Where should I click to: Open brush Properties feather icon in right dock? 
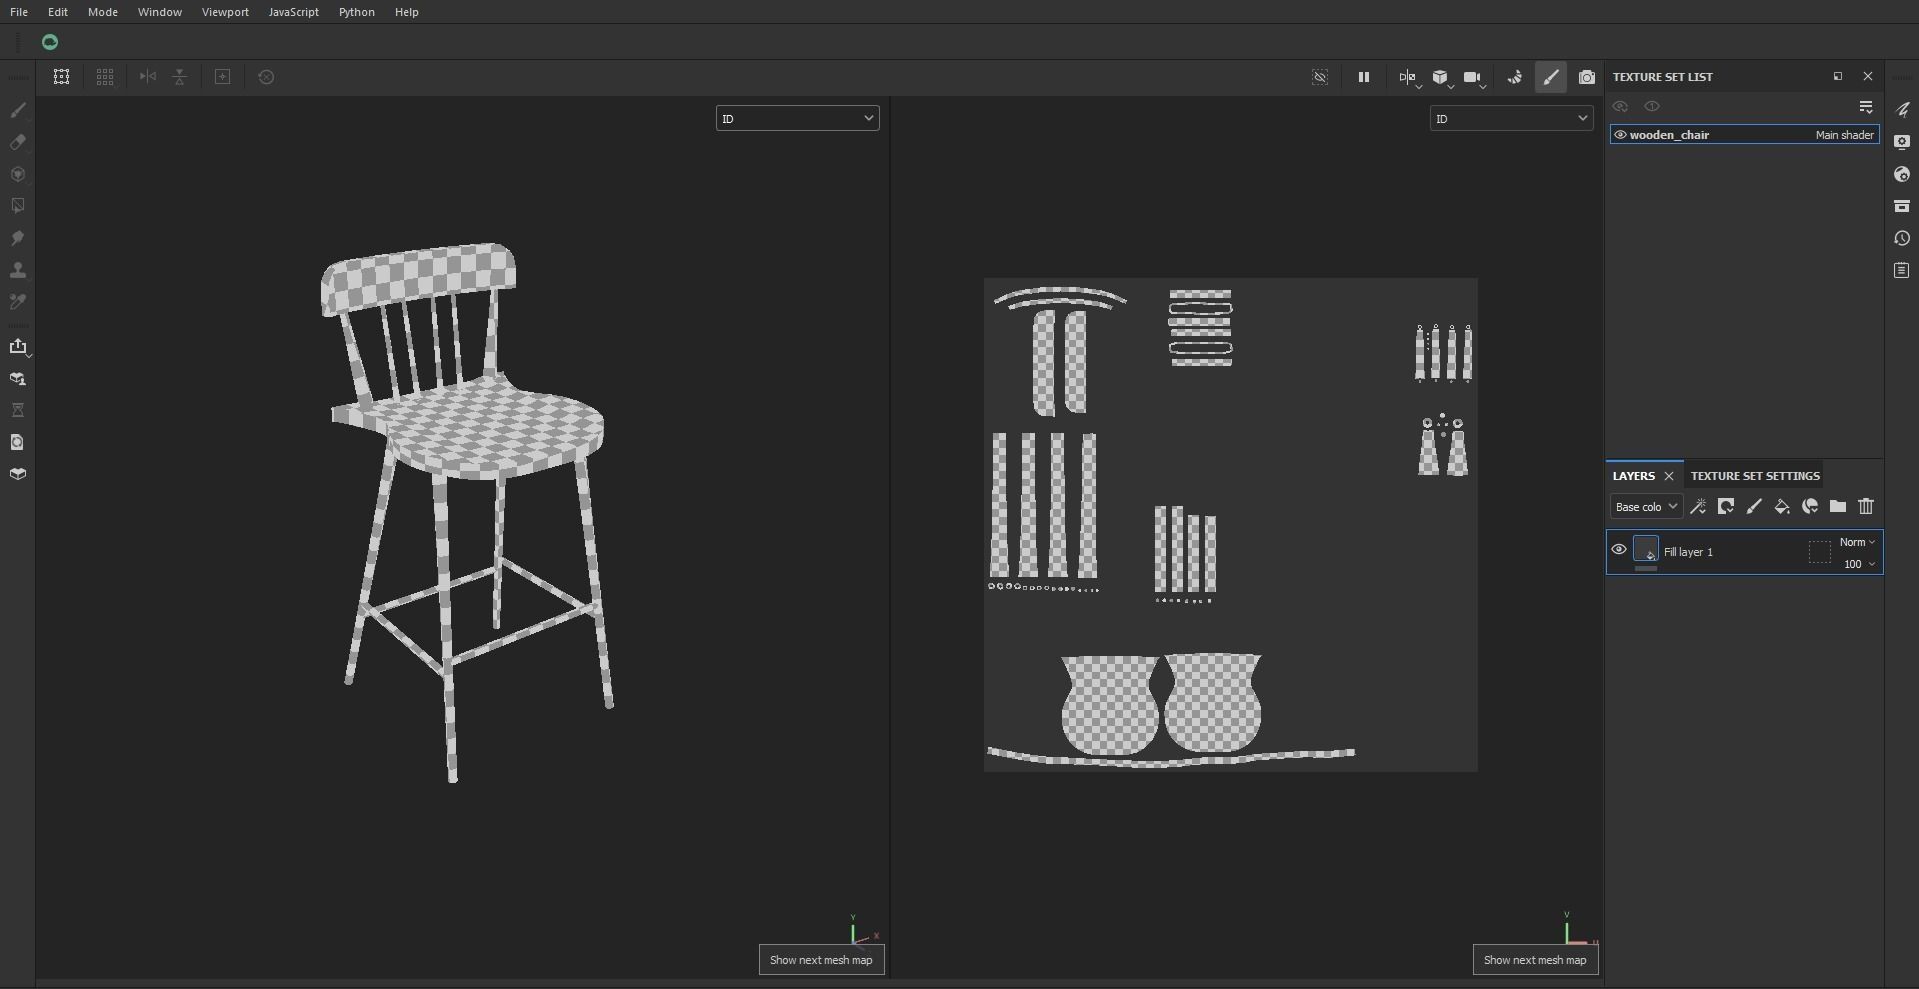[1902, 110]
